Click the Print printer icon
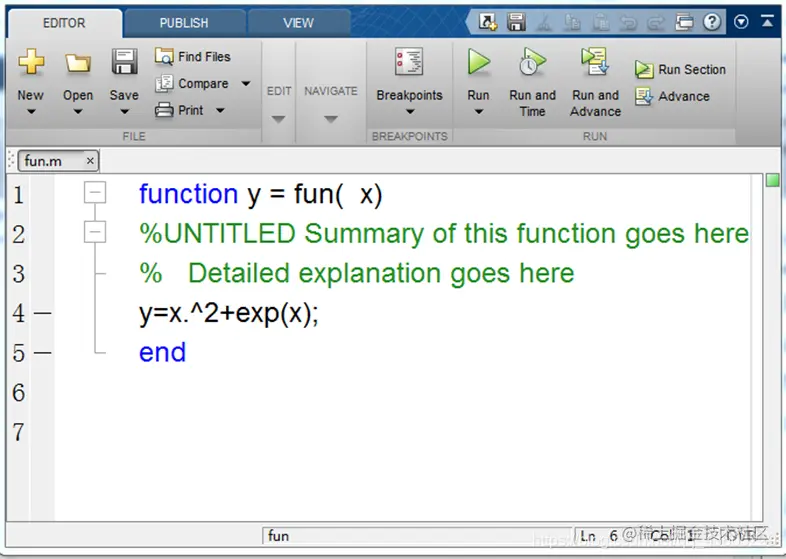This screenshot has width=786, height=559. click(164, 110)
